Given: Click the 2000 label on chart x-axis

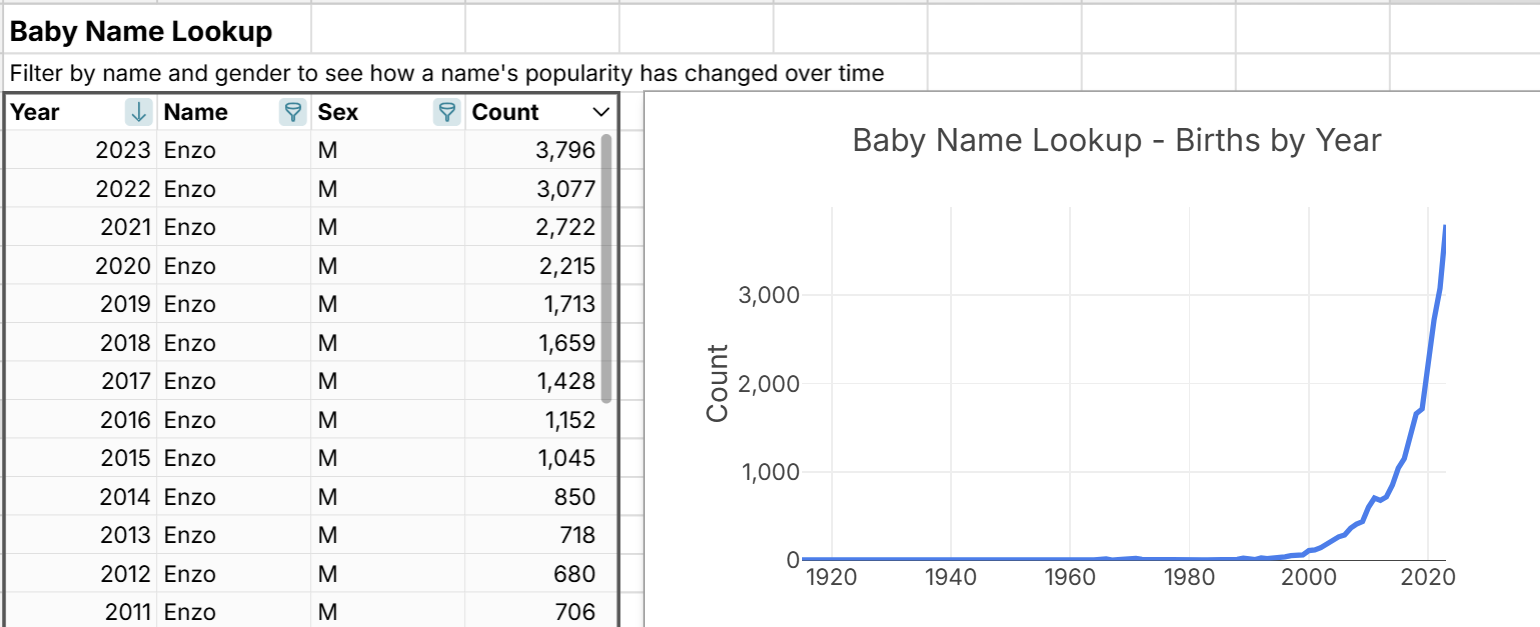Looking at the screenshot, I should pos(1307,578).
